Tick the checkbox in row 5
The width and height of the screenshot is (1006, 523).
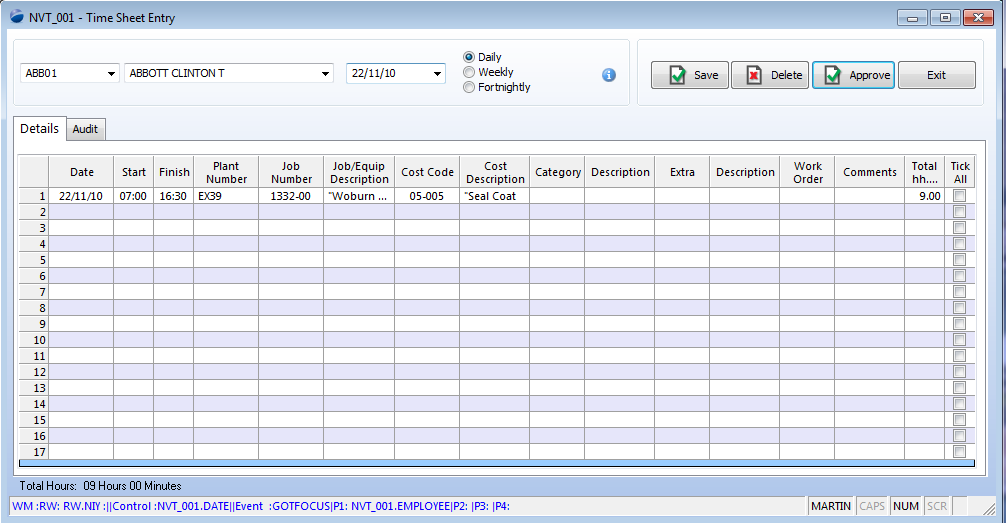click(x=960, y=260)
